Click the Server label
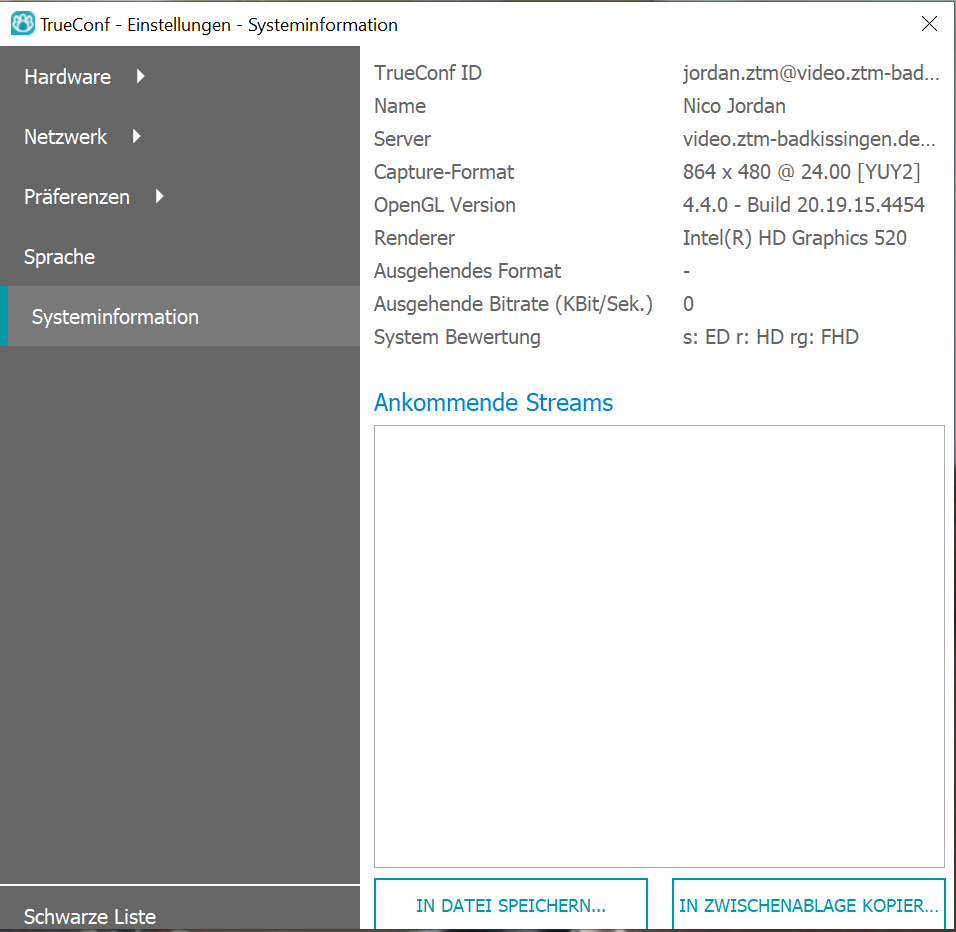This screenshot has height=932, width=956. [x=402, y=139]
